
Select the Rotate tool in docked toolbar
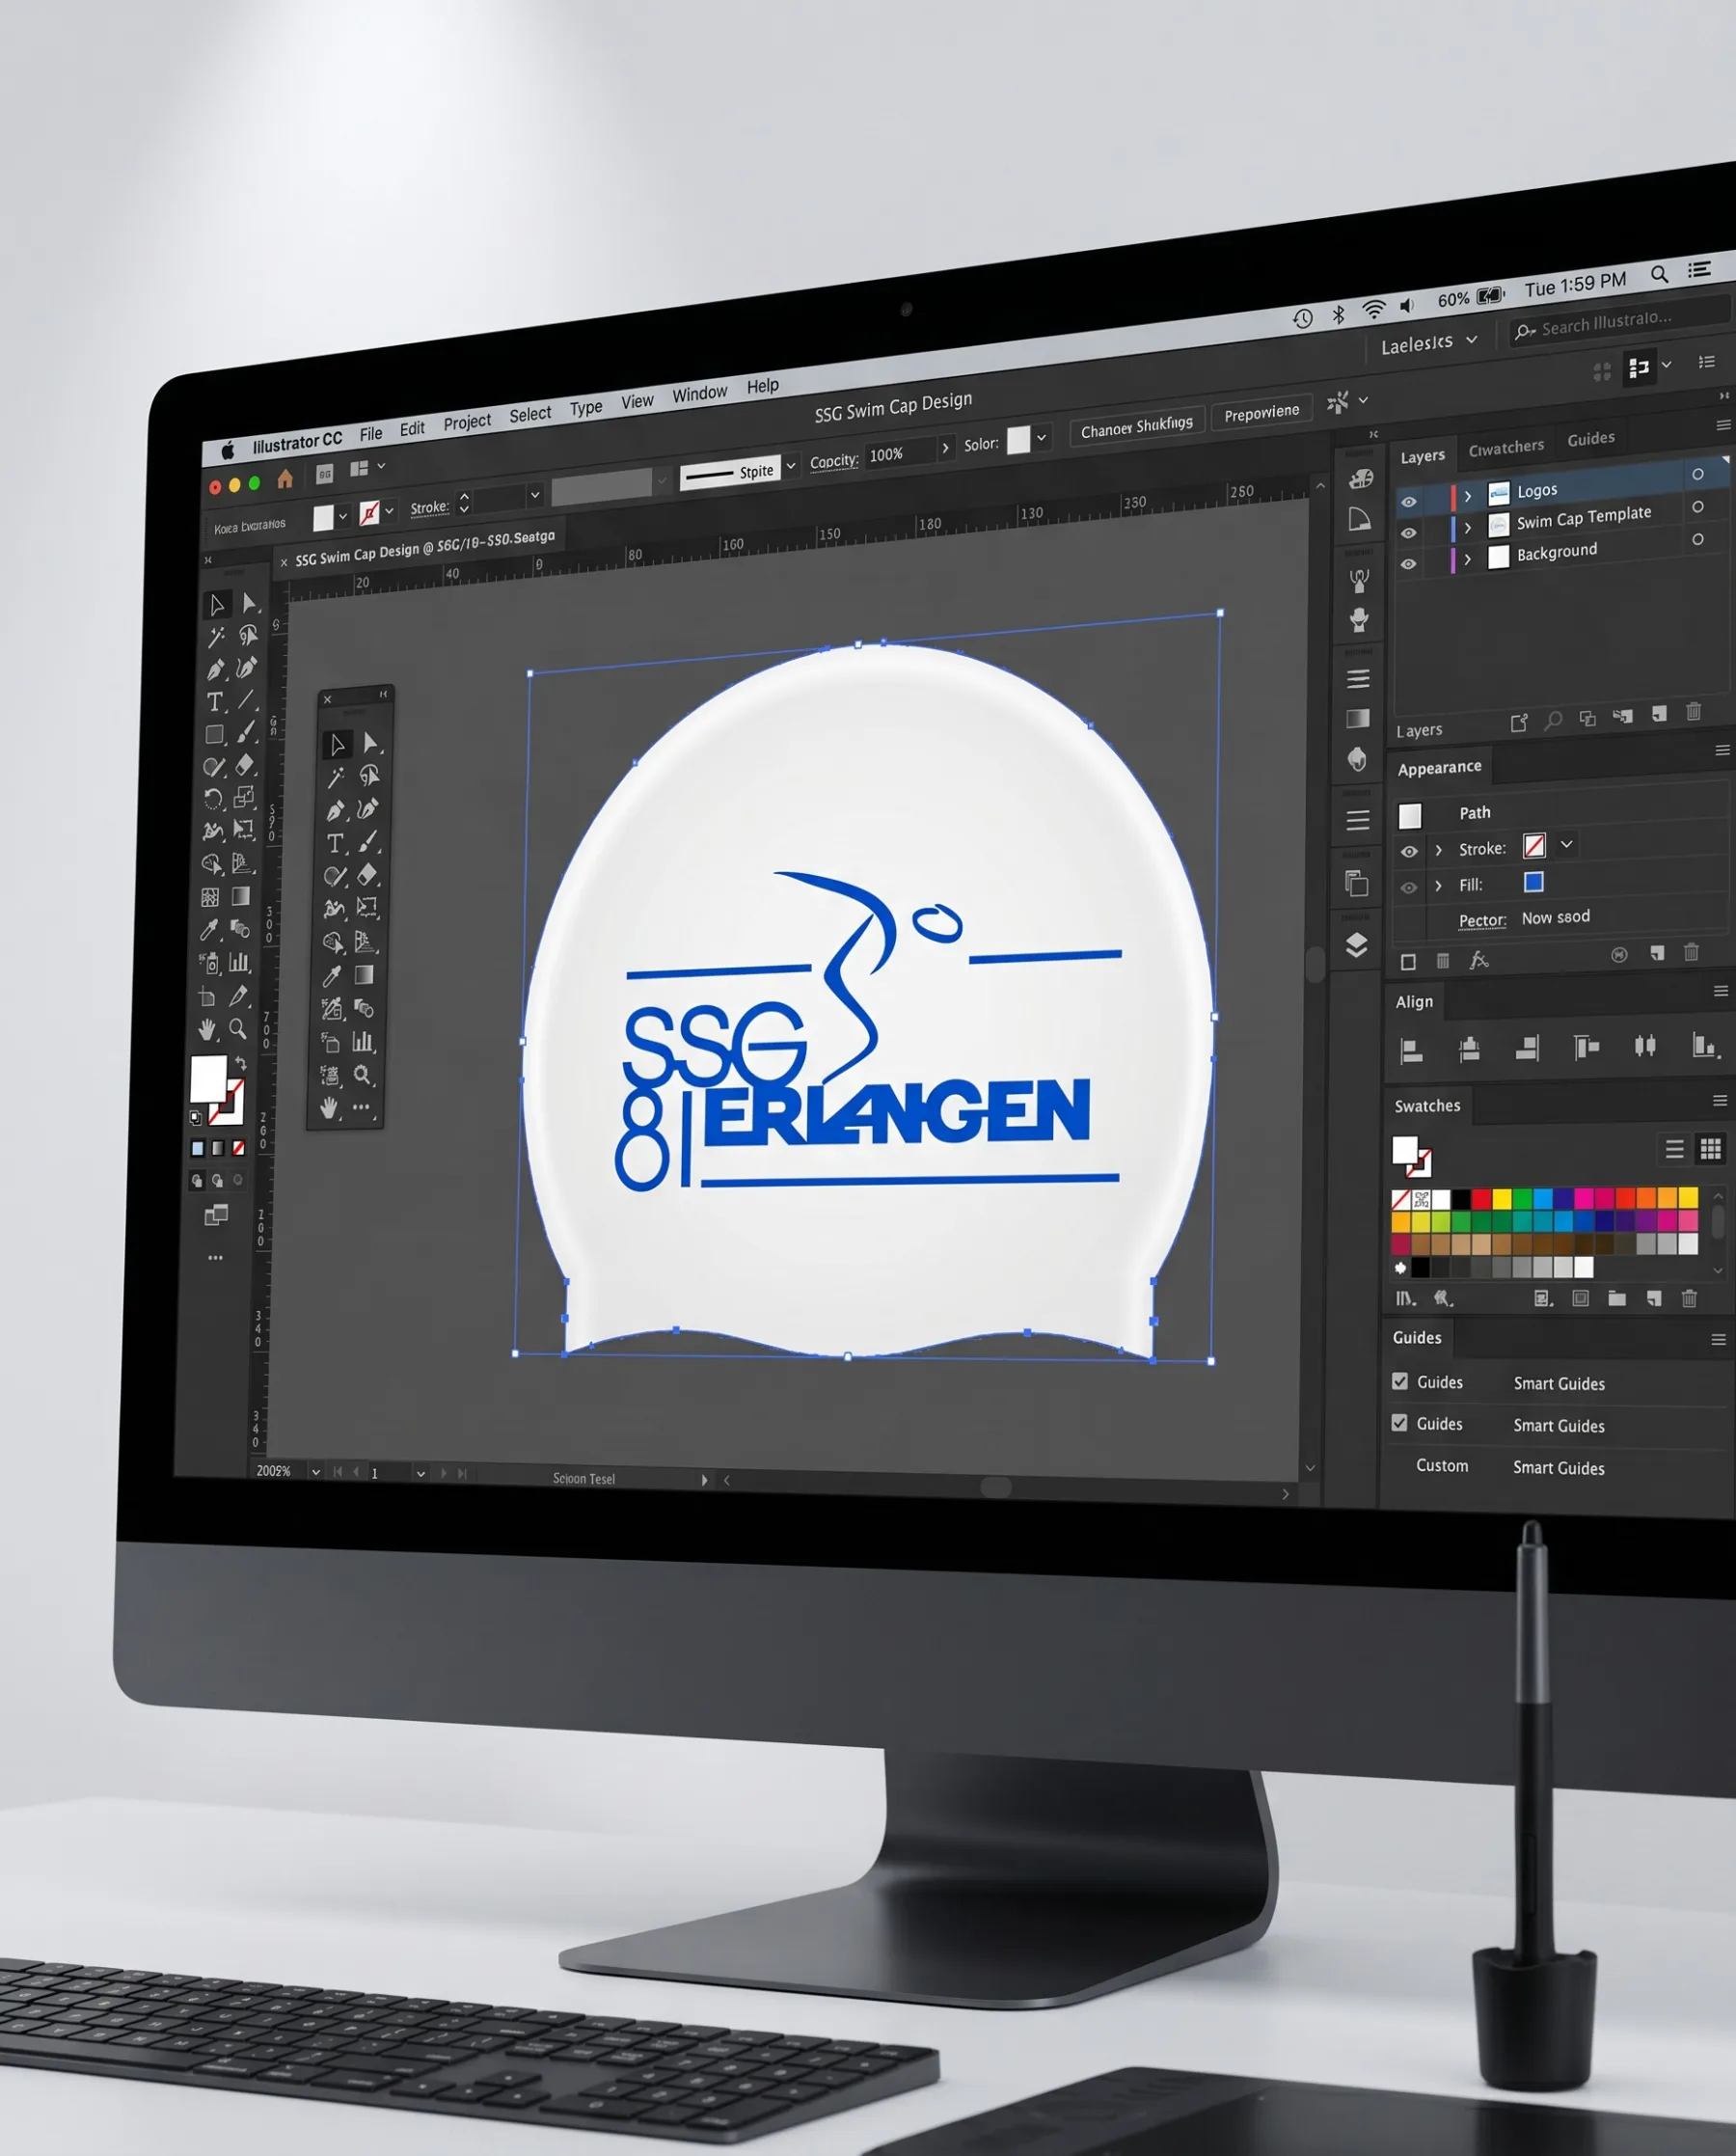pos(213,799)
